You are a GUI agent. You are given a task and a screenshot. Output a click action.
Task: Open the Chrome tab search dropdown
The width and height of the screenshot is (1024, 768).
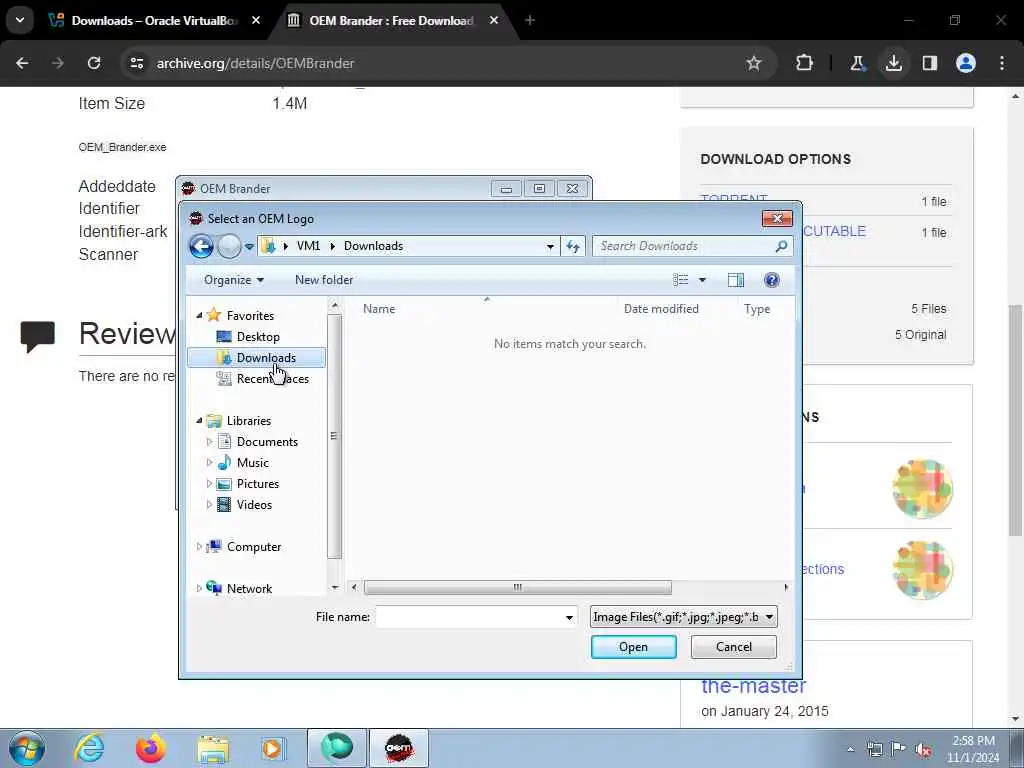[x=20, y=20]
